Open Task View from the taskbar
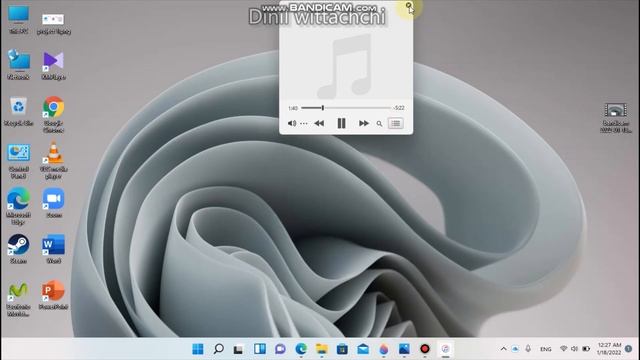640x360 pixels. click(239, 349)
